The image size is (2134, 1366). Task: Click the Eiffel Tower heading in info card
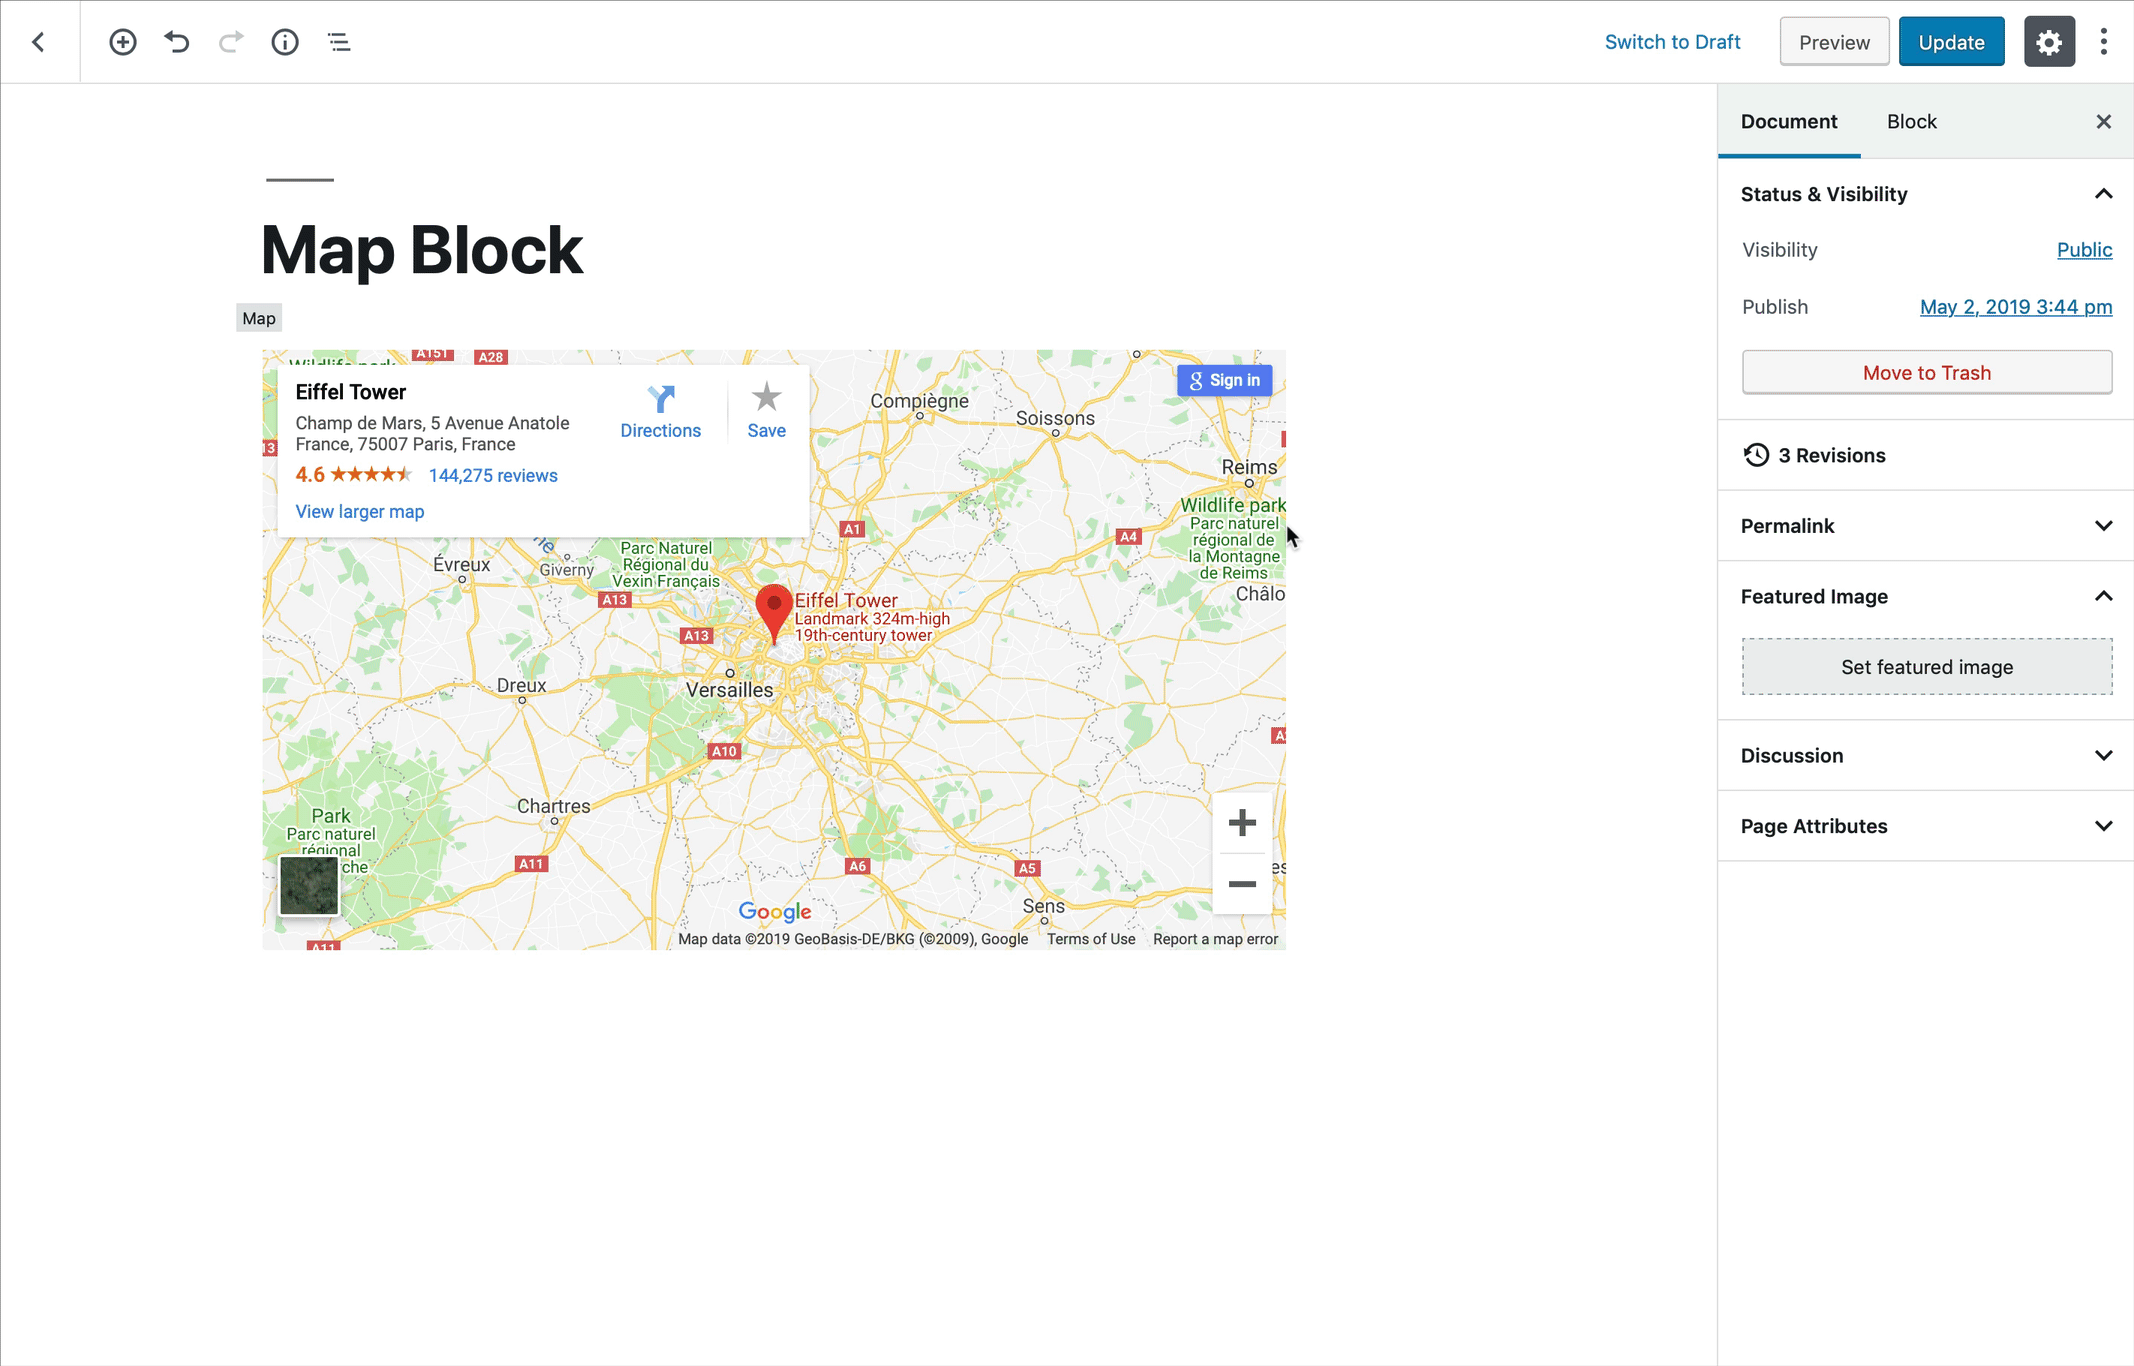coord(350,392)
